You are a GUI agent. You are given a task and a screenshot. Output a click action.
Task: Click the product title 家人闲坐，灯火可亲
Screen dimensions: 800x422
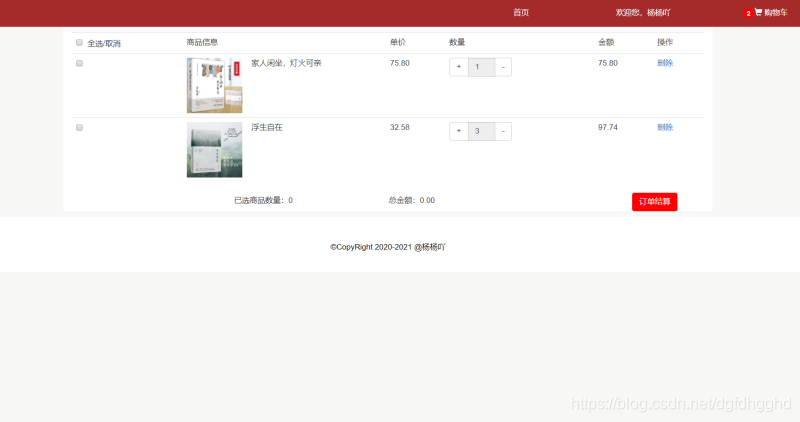coord(286,63)
